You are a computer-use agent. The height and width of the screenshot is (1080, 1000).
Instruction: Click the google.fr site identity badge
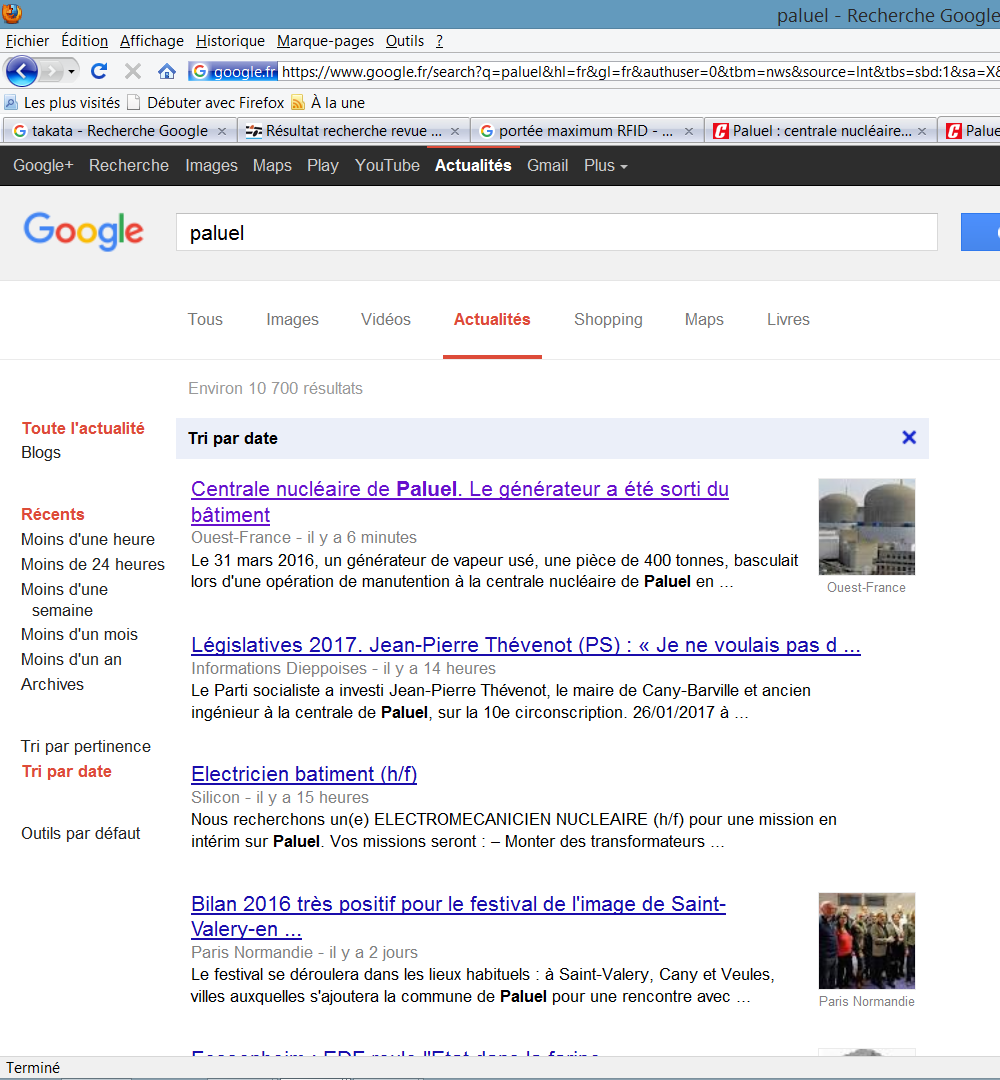[233, 72]
